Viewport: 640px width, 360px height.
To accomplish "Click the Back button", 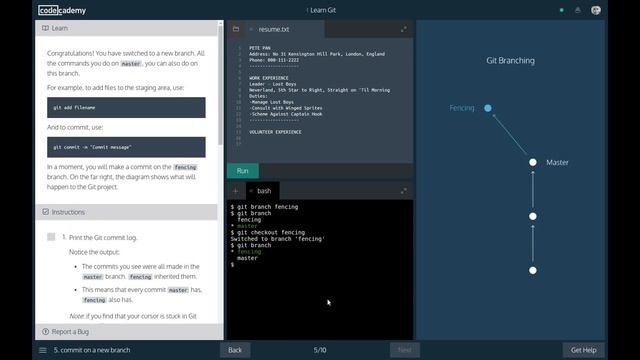I will pyautogui.click(x=235, y=350).
